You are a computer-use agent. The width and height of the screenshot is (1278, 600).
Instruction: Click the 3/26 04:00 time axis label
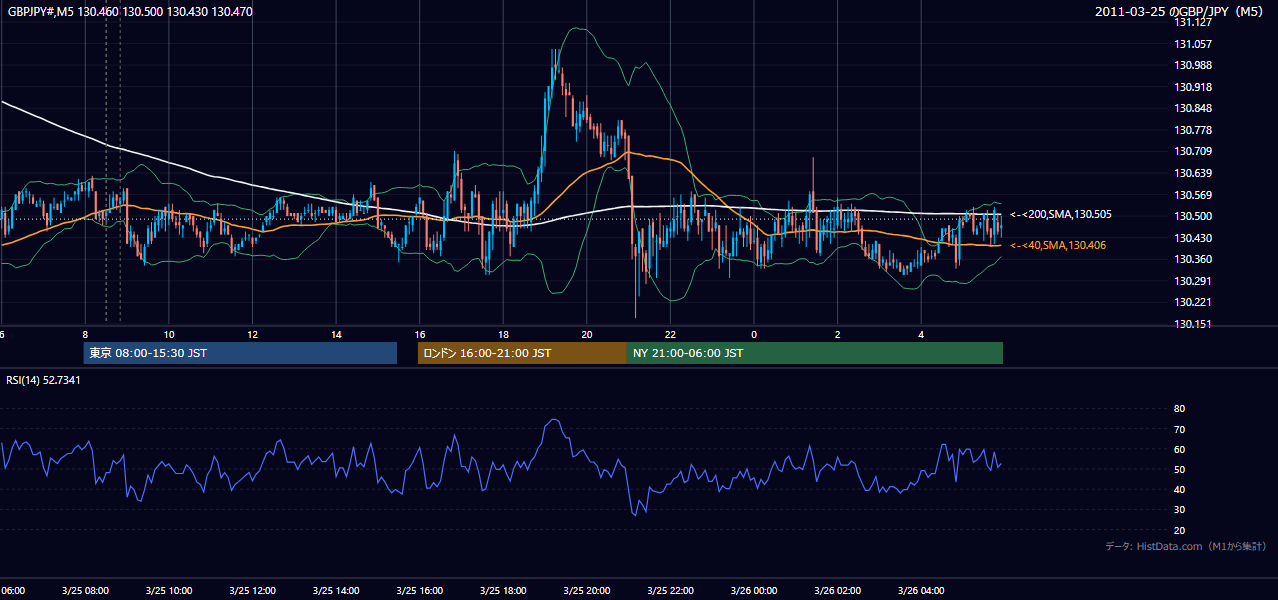point(921,591)
